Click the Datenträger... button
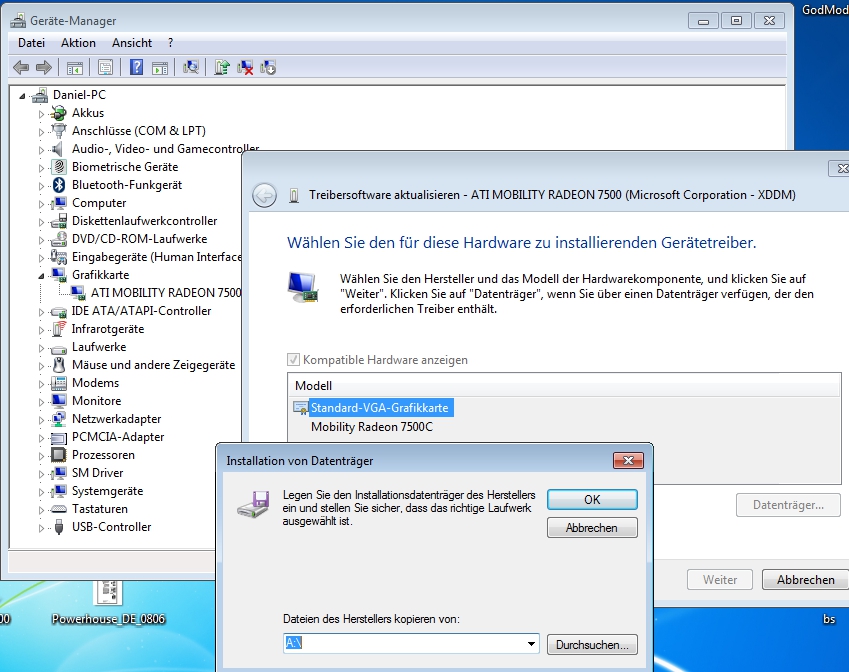This screenshot has height=672, width=849. tap(788, 505)
